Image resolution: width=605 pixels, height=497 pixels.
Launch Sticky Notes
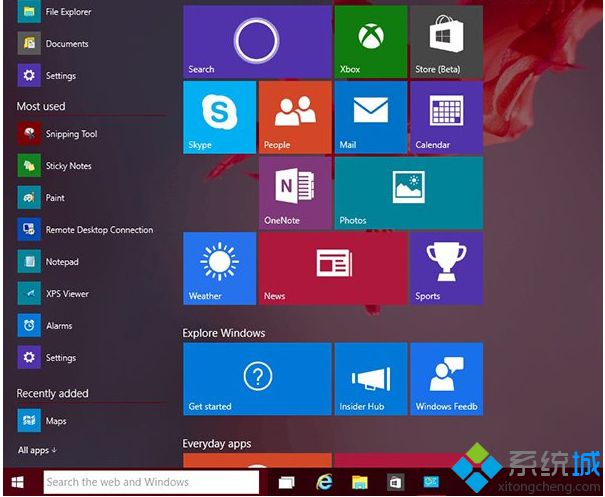(54, 166)
